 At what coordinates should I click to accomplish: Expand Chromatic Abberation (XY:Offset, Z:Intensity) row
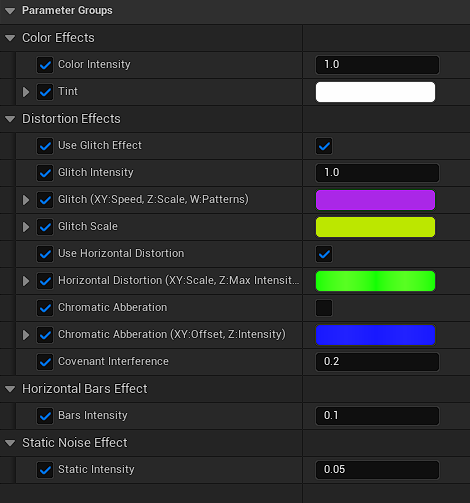(26, 335)
